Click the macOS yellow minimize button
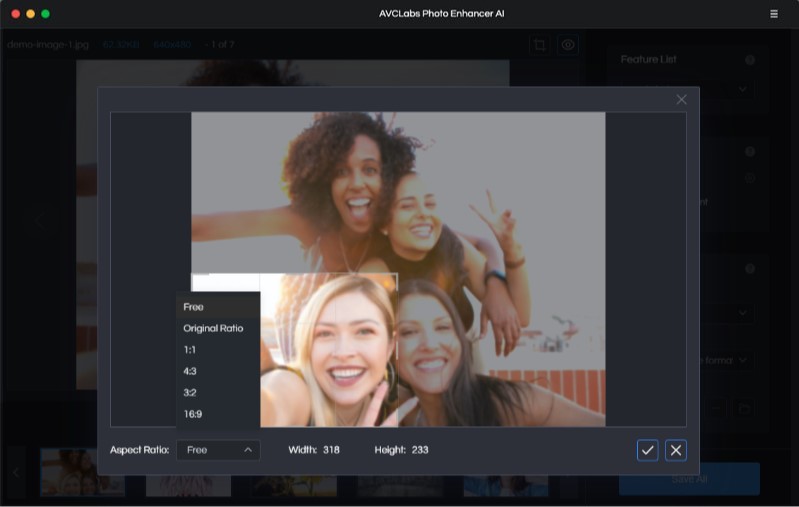The height and width of the screenshot is (507, 799). click(31, 14)
